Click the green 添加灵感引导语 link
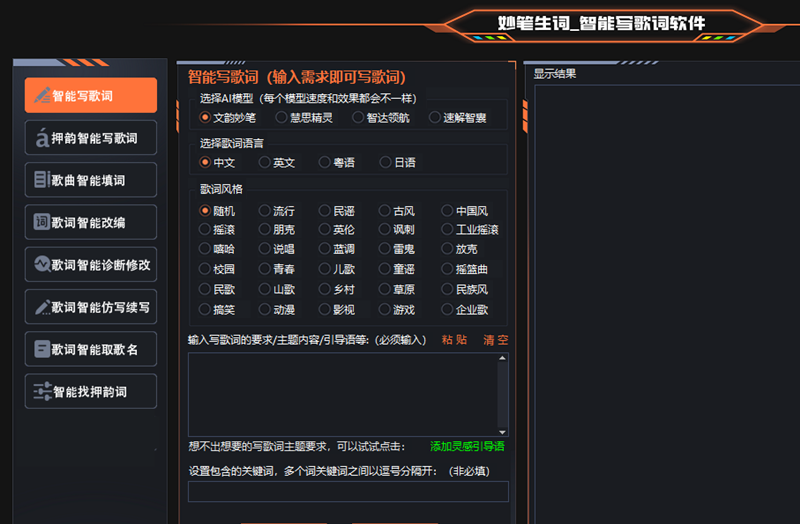Image resolution: width=800 pixels, height=524 pixels. click(467, 446)
